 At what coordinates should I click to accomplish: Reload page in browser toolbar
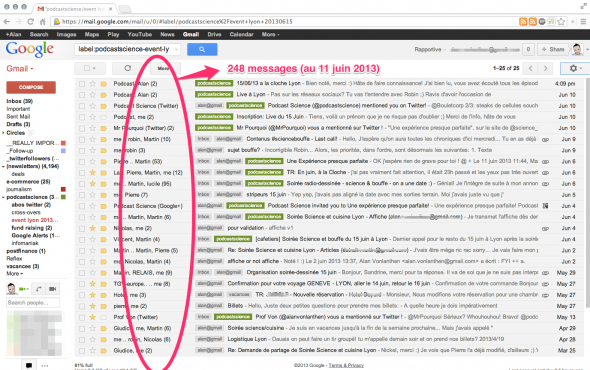(30, 21)
